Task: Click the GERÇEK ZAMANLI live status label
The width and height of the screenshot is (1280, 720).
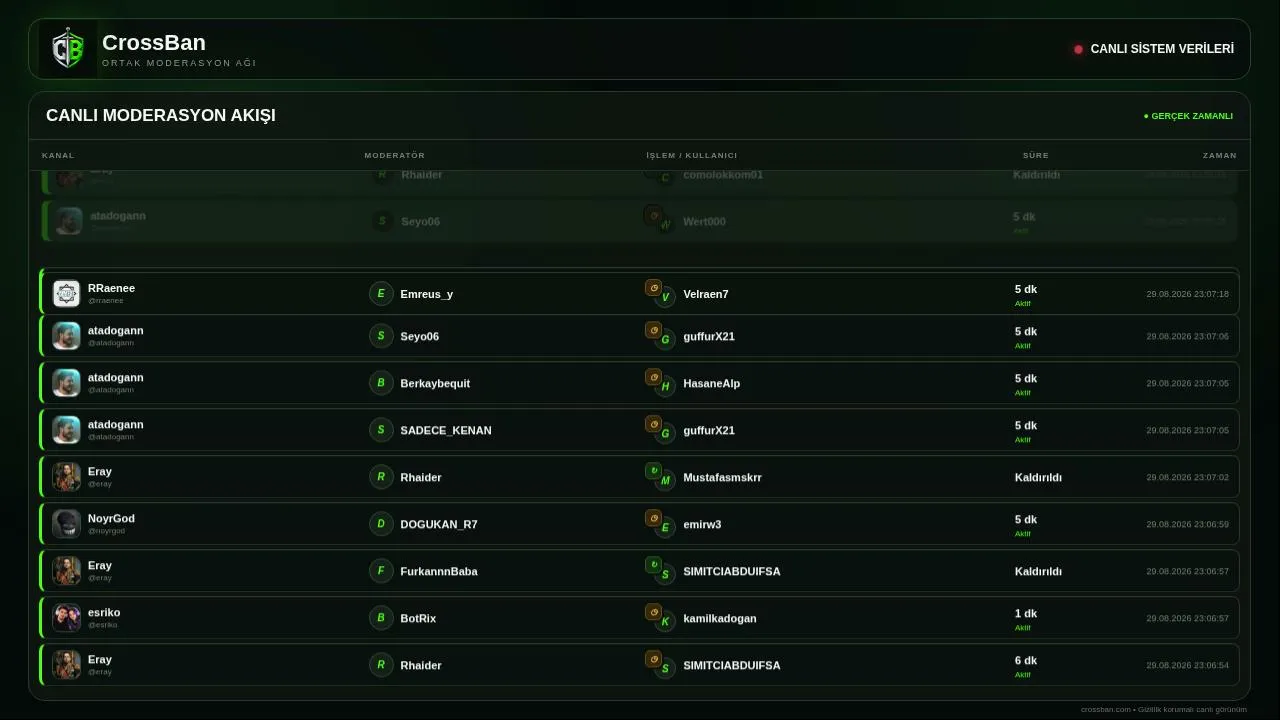Action: (1192, 116)
